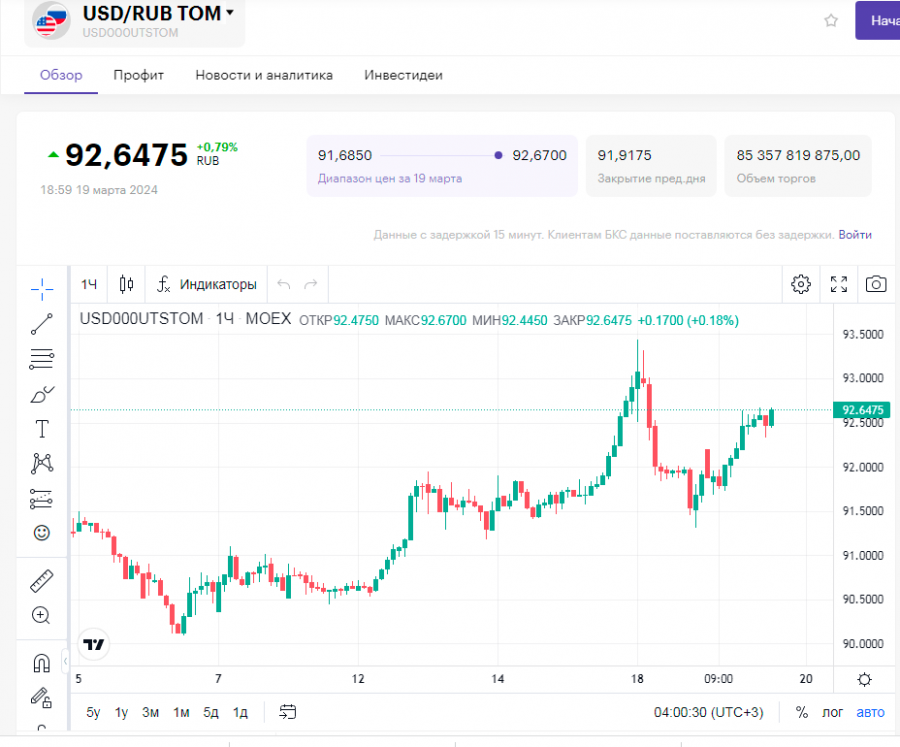Toggle the magnet snapping mode

pyautogui.click(x=42, y=663)
